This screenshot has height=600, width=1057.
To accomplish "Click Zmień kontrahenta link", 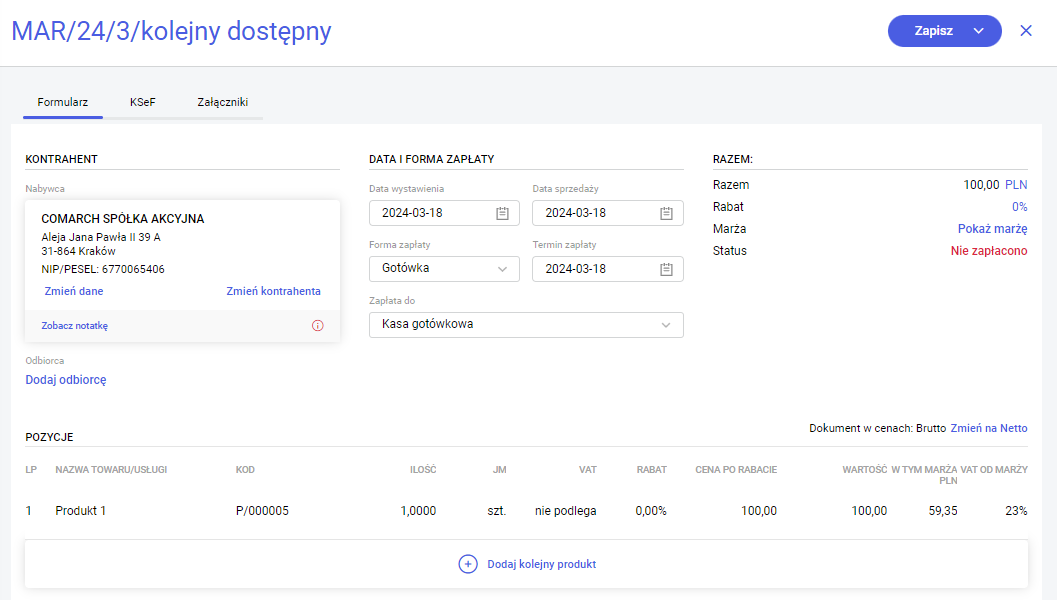I will coord(273,291).
